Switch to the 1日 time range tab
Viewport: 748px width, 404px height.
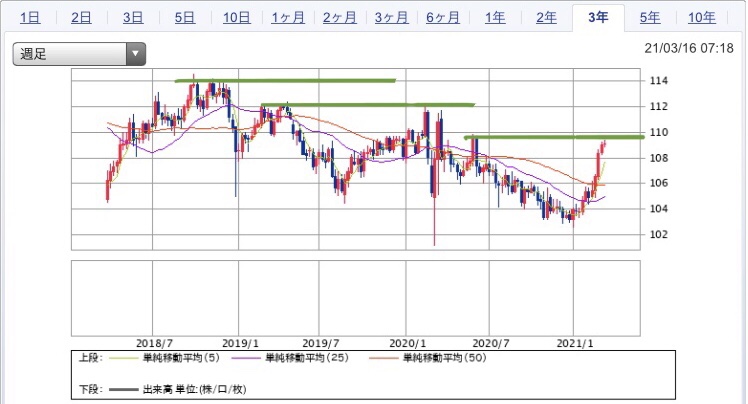tap(30, 17)
